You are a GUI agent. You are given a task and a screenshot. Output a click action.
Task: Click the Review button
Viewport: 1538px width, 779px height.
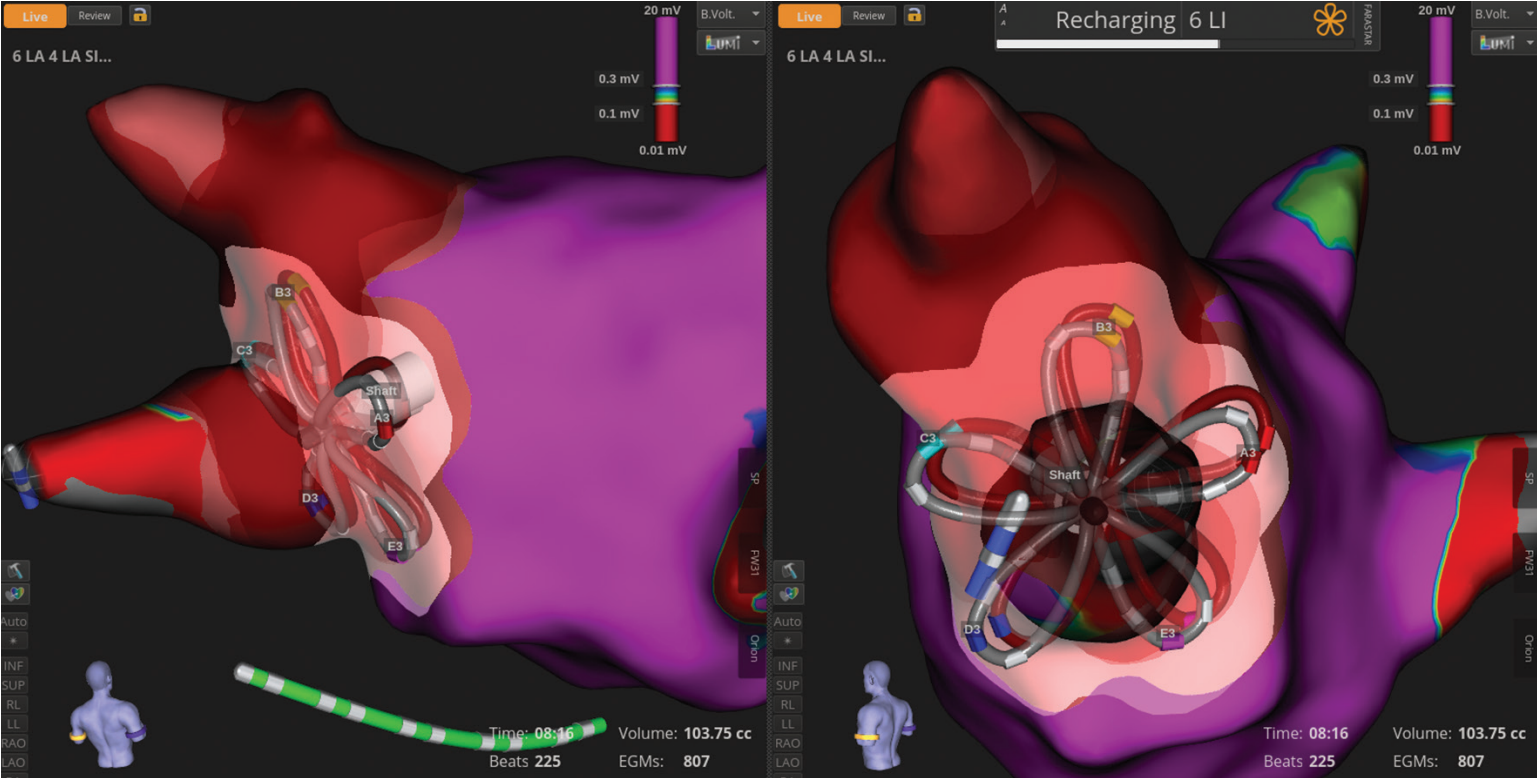[x=95, y=15]
